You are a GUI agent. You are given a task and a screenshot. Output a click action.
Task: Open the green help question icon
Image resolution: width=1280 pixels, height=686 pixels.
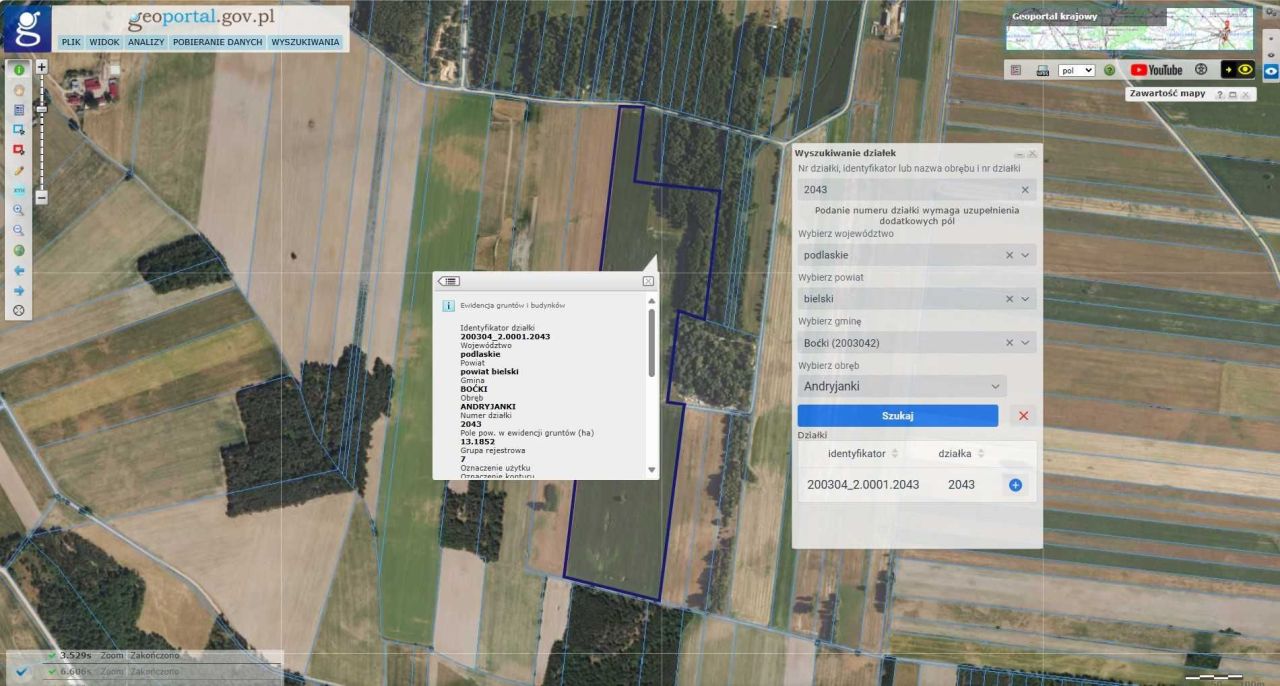pos(1109,71)
